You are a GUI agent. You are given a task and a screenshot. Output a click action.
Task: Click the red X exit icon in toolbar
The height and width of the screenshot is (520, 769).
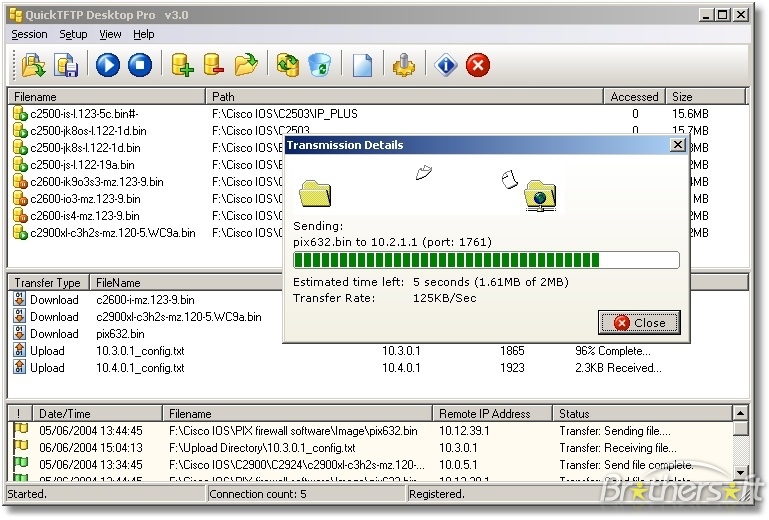[x=478, y=65]
